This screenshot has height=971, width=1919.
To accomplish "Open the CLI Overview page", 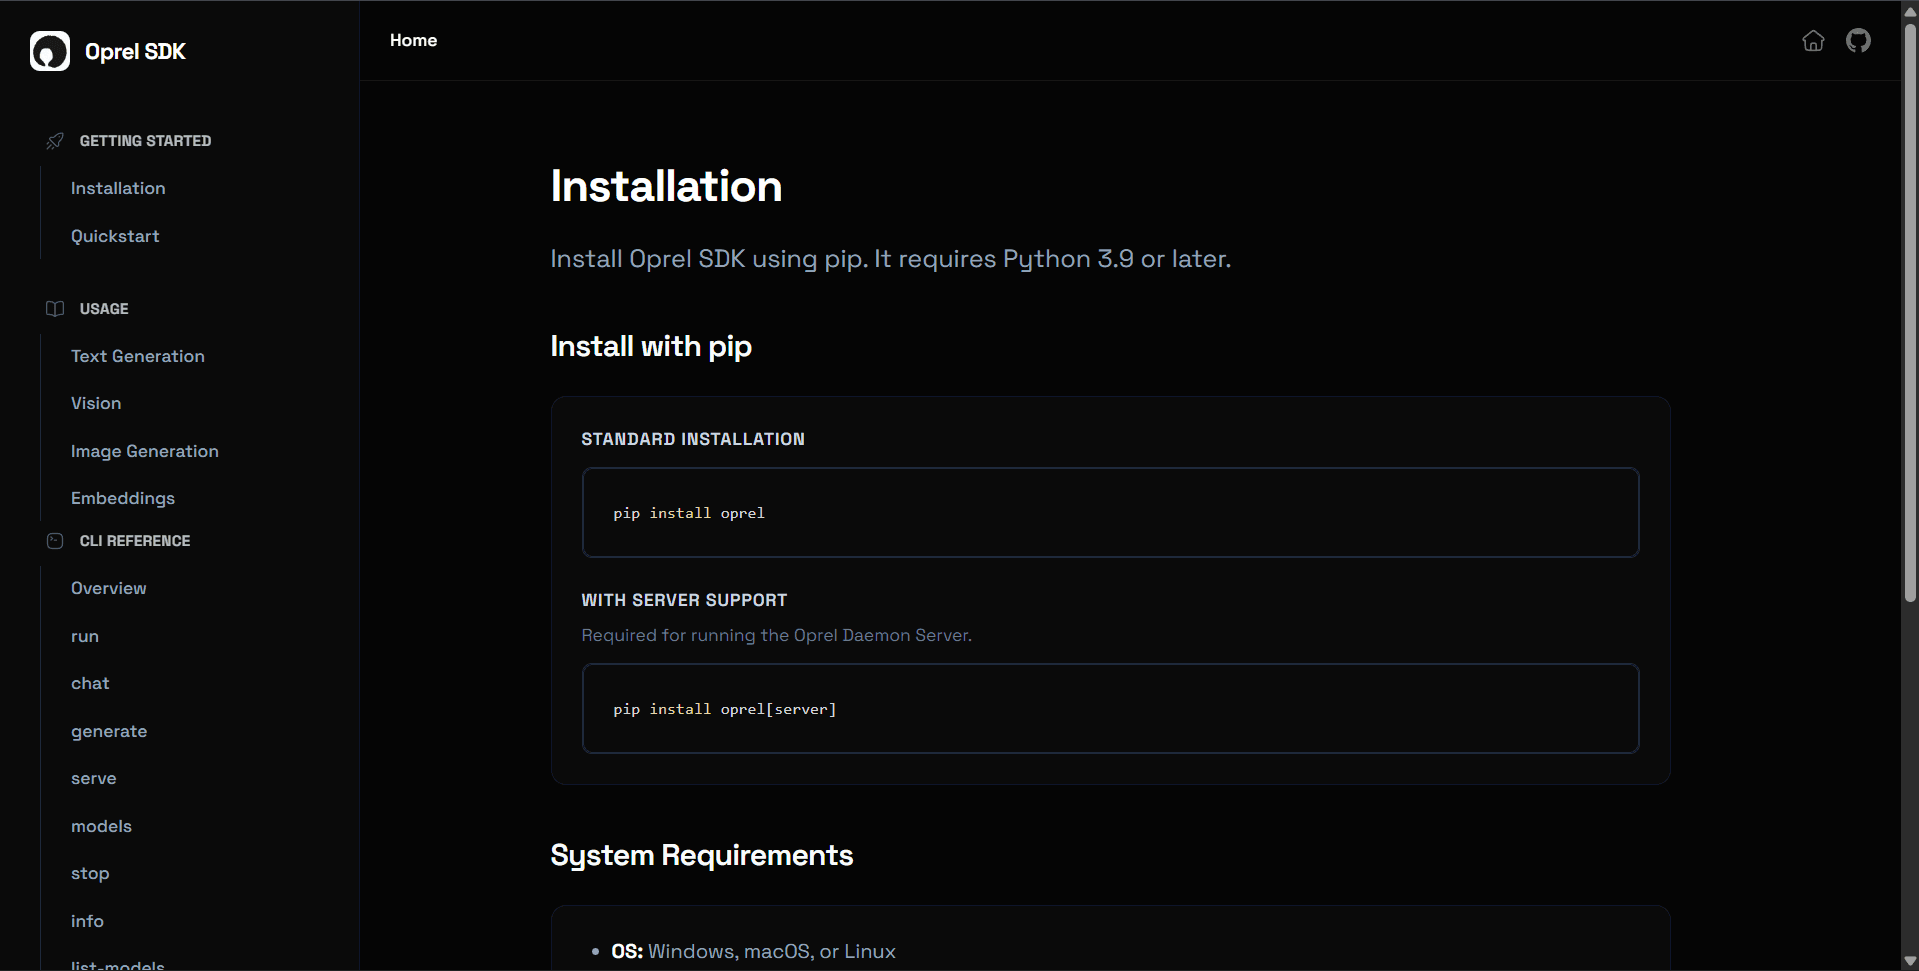I will pyautogui.click(x=108, y=588).
